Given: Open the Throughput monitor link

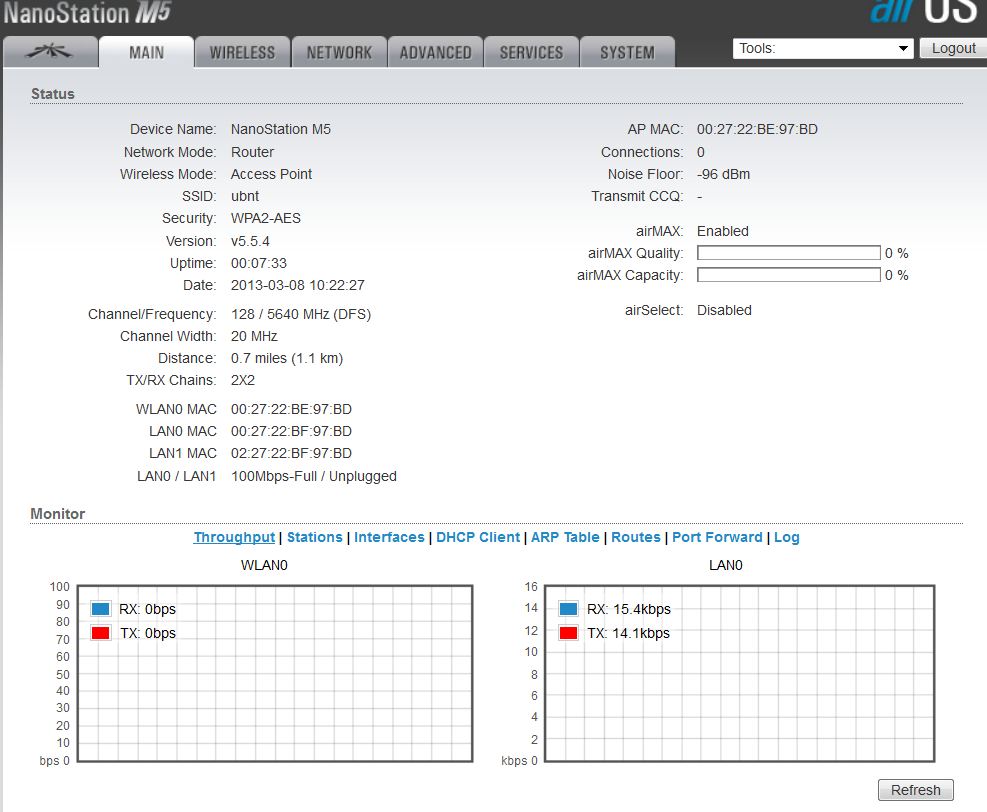Looking at the screenshot, I should (234, 537).
